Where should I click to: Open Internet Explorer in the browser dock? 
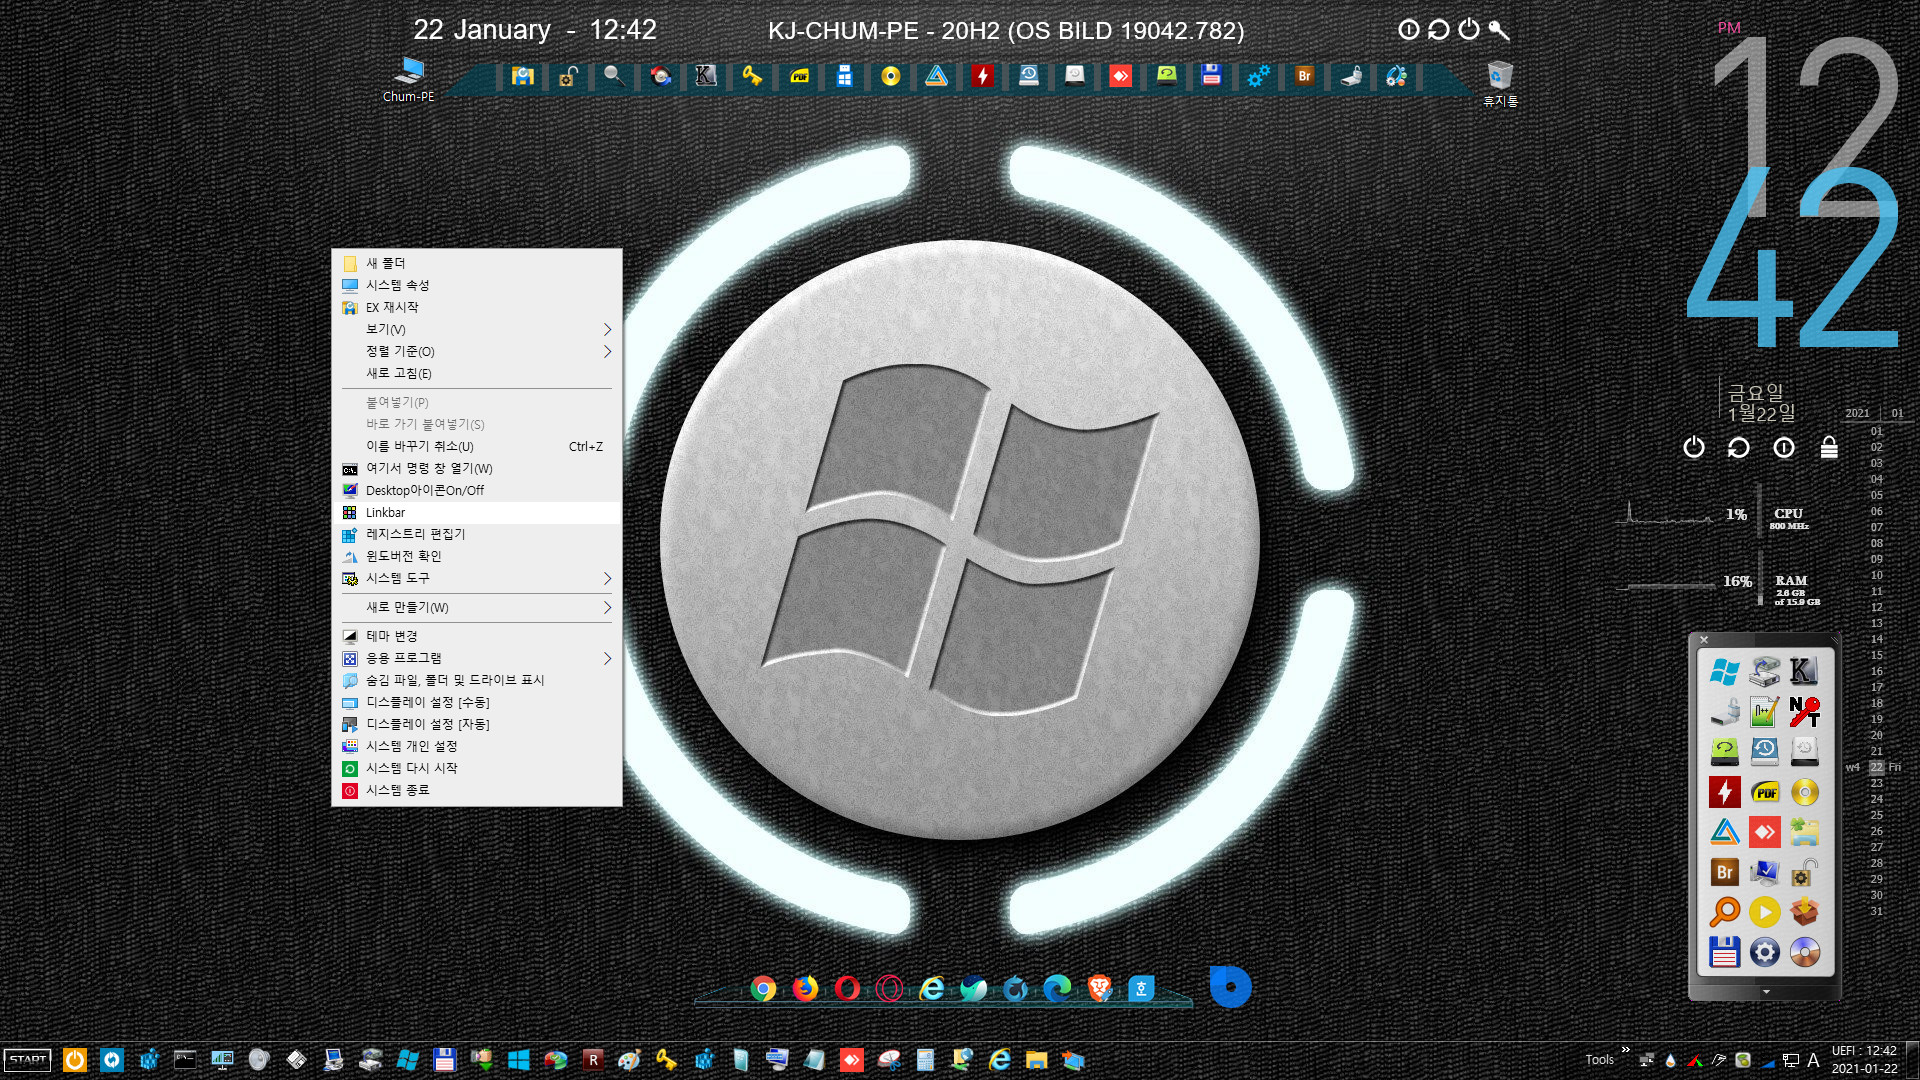pos(931,988)
